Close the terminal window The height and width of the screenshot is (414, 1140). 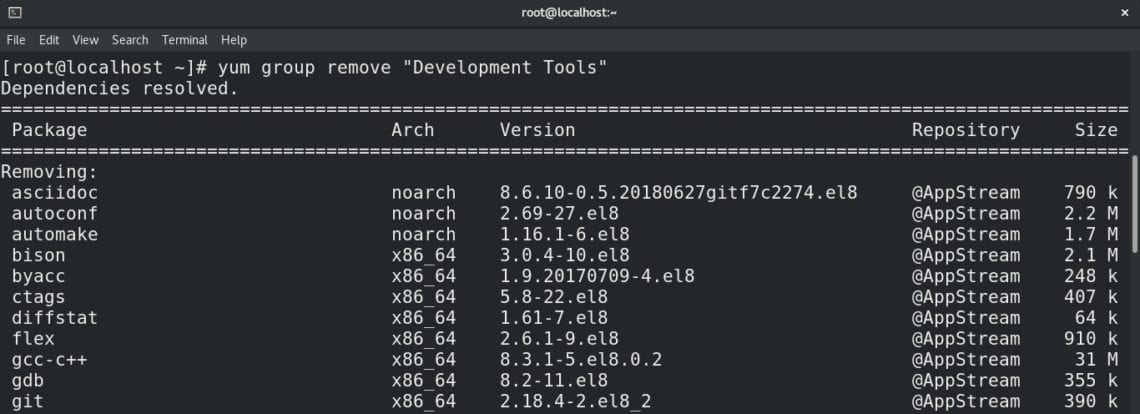coord(1125,12)
